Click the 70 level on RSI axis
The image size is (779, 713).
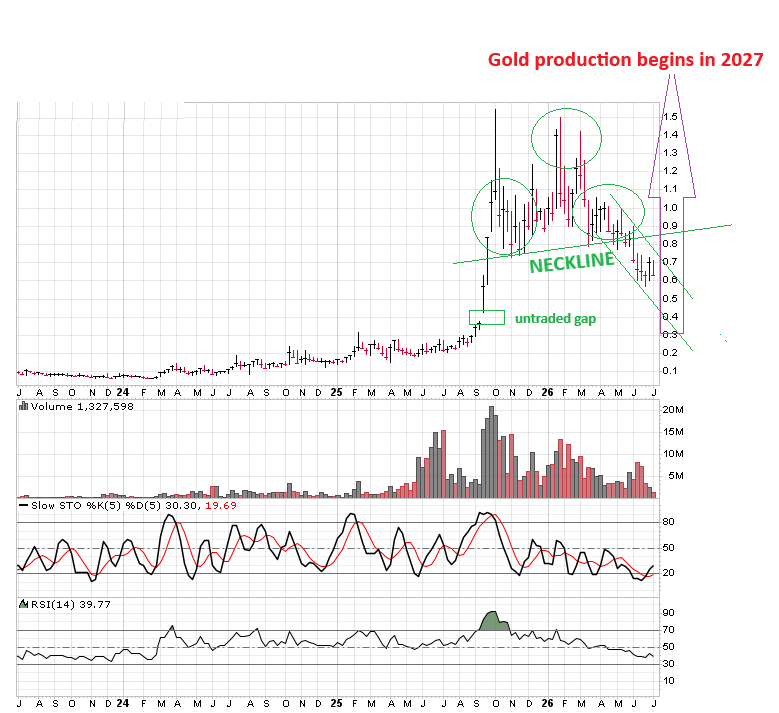point(669,630)
